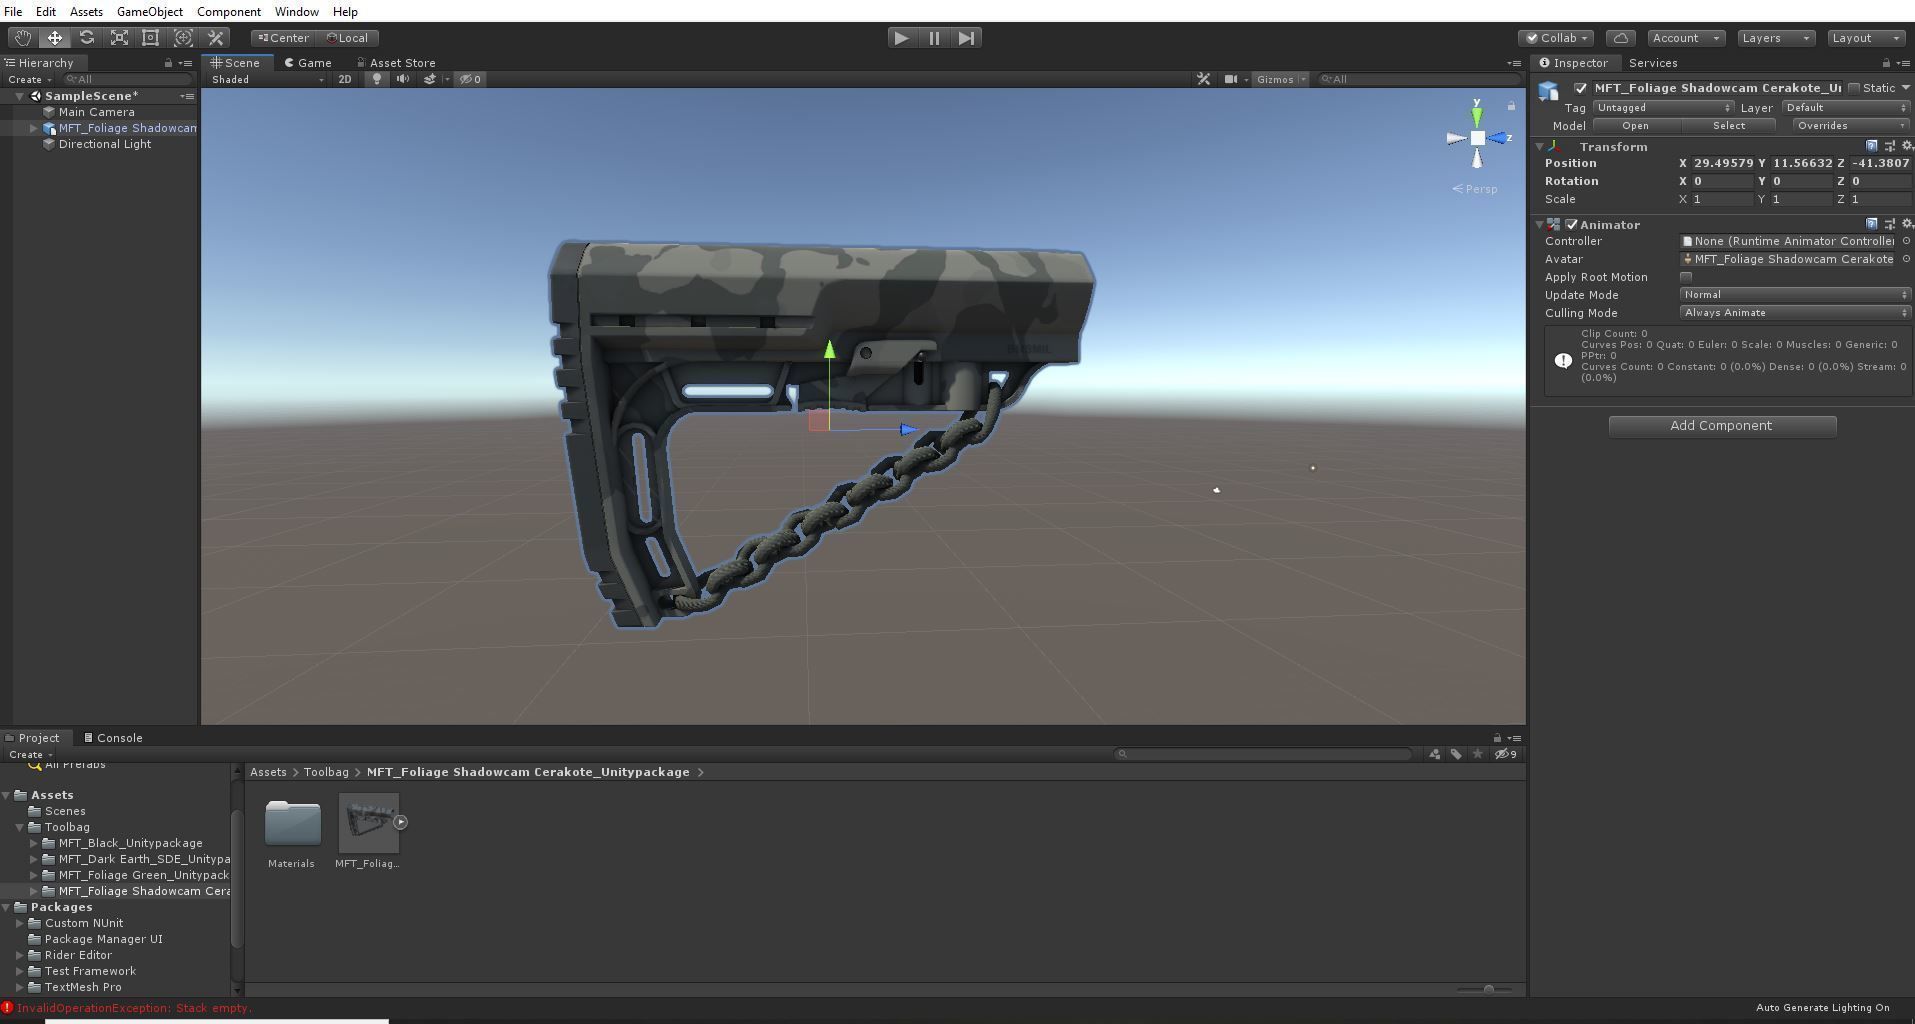This screenshot has width=1915, height=1024.
Task: Switch to the Asset Store tab
Action: (396, 63)
